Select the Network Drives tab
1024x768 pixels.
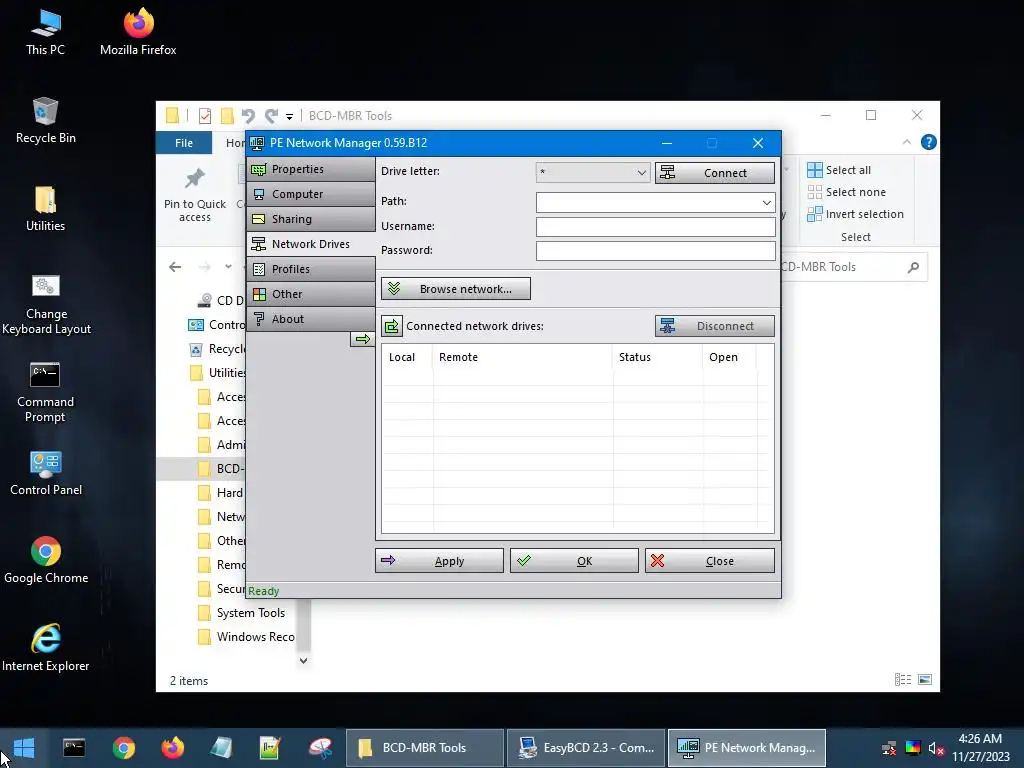(x=311, y=244)
